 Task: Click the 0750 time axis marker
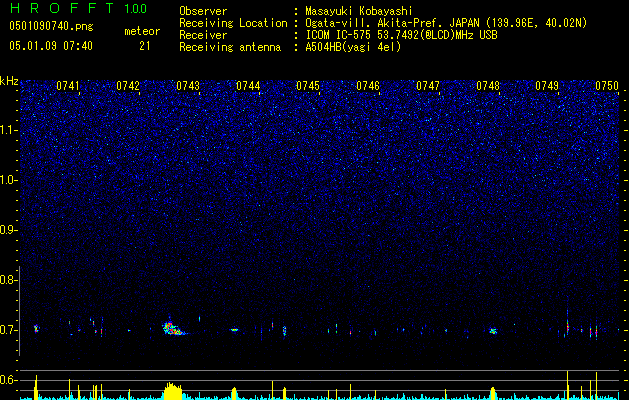click(607, 85)
